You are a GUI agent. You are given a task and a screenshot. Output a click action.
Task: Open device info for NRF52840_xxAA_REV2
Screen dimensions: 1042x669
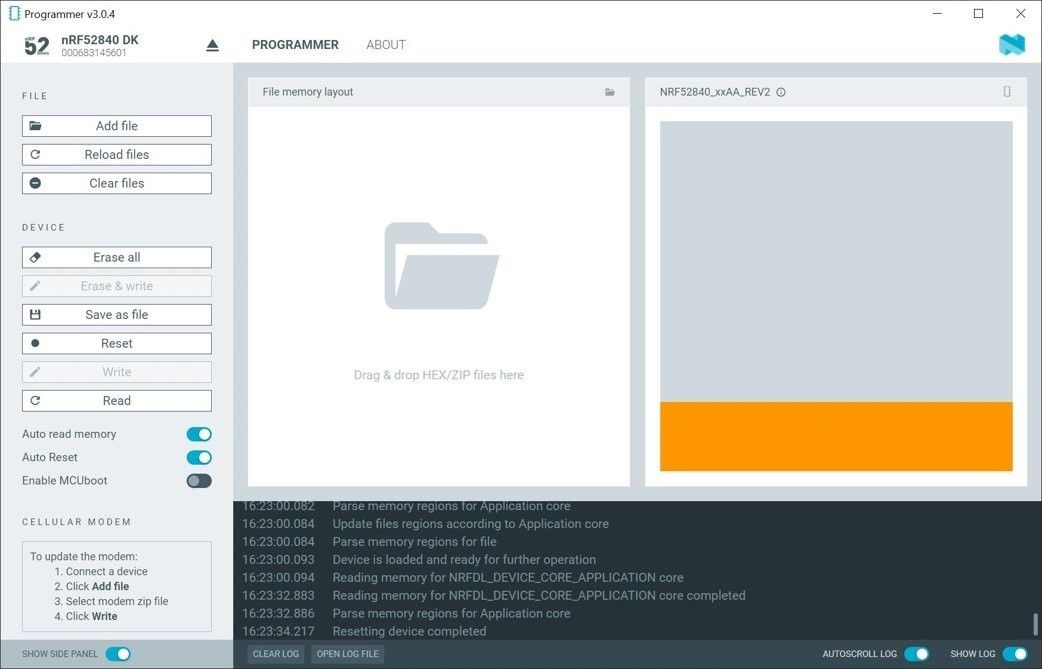pos(780,92)
